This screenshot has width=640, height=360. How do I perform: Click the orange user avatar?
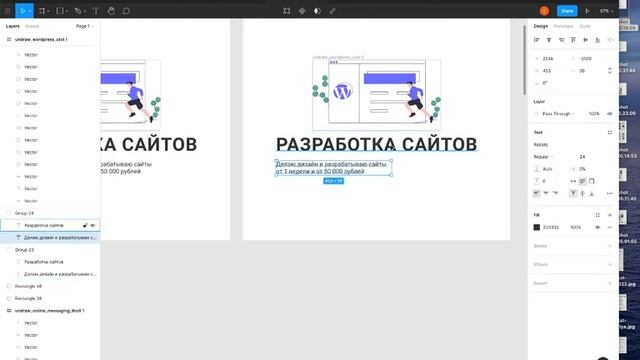coord(544,11)
